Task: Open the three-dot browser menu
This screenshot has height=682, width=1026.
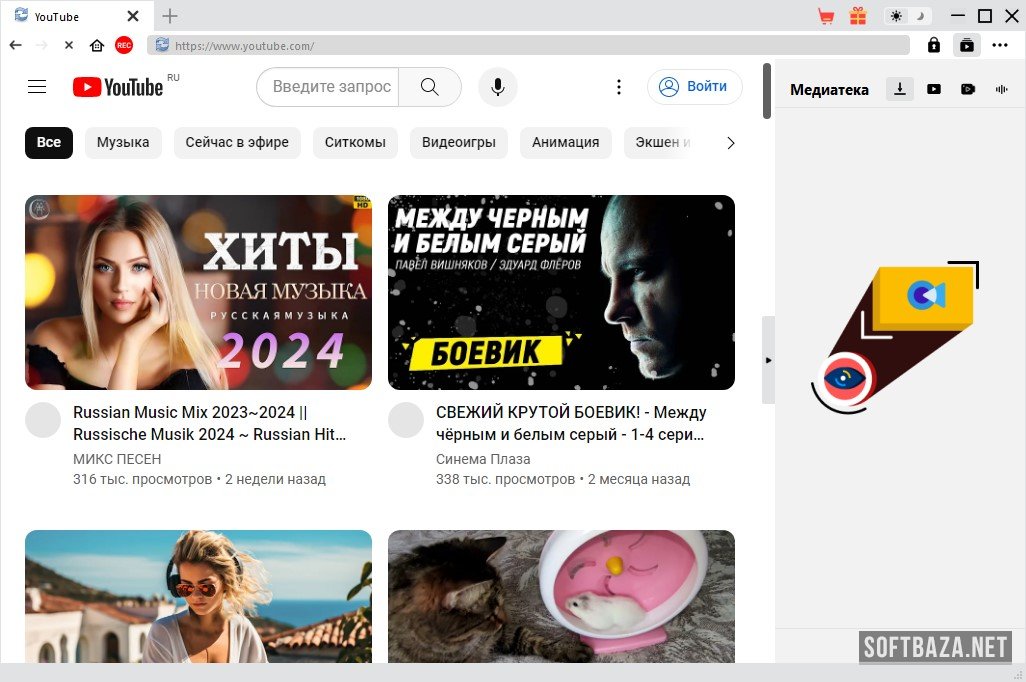Action: coord(1001,45)
